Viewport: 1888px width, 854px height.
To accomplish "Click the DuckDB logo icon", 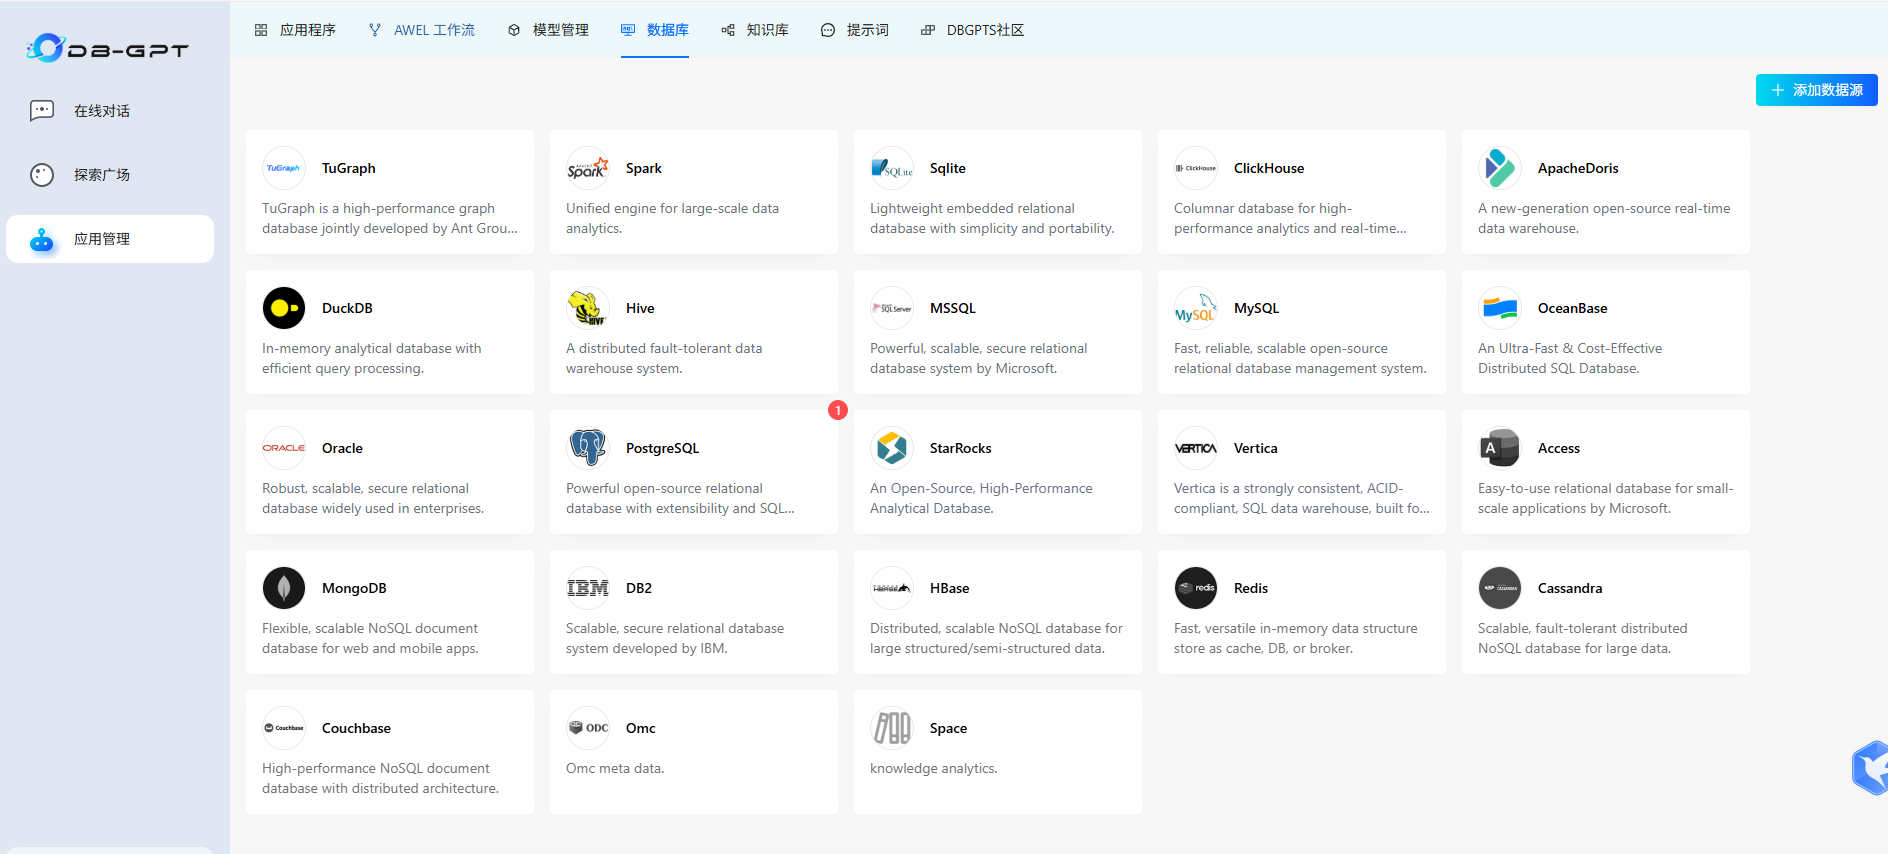I will (284, 308).
